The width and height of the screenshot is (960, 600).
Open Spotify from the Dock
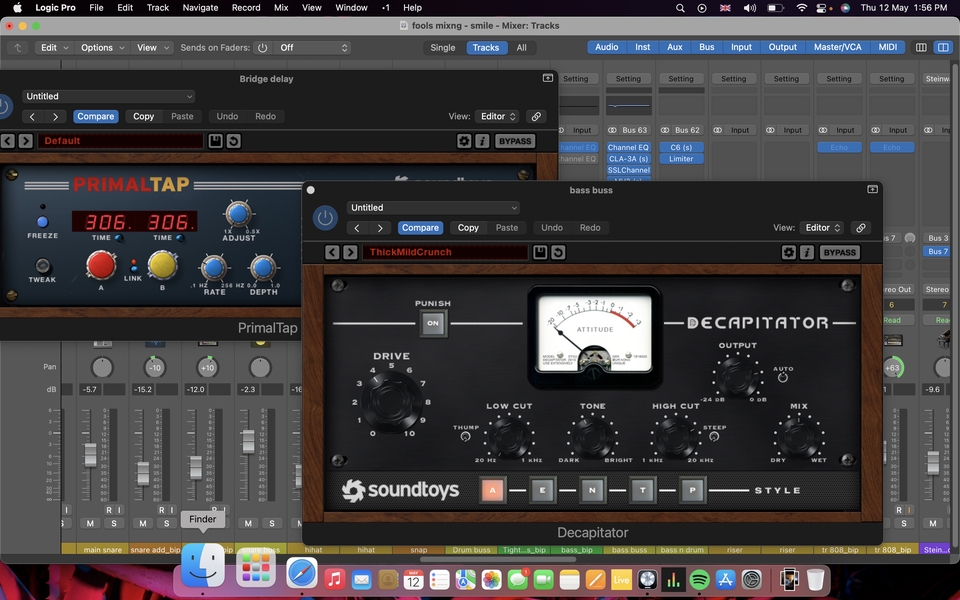click(699, 579)
